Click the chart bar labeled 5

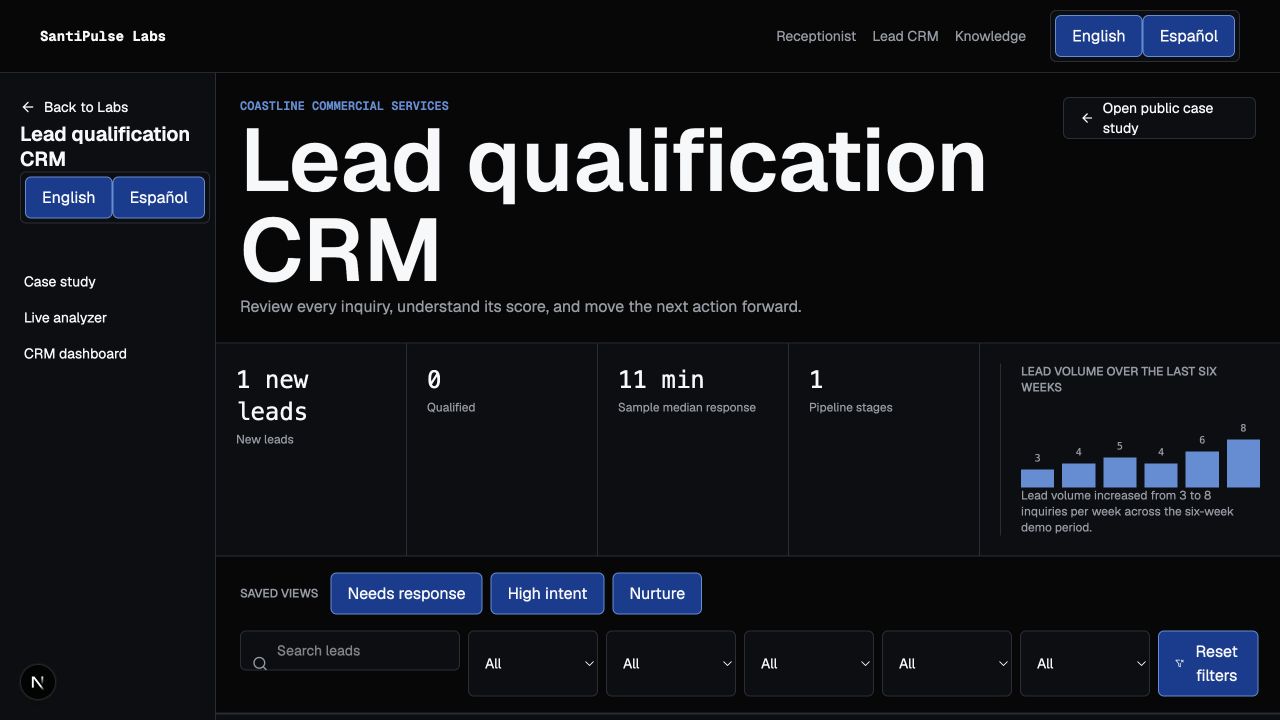[1120, 472]
